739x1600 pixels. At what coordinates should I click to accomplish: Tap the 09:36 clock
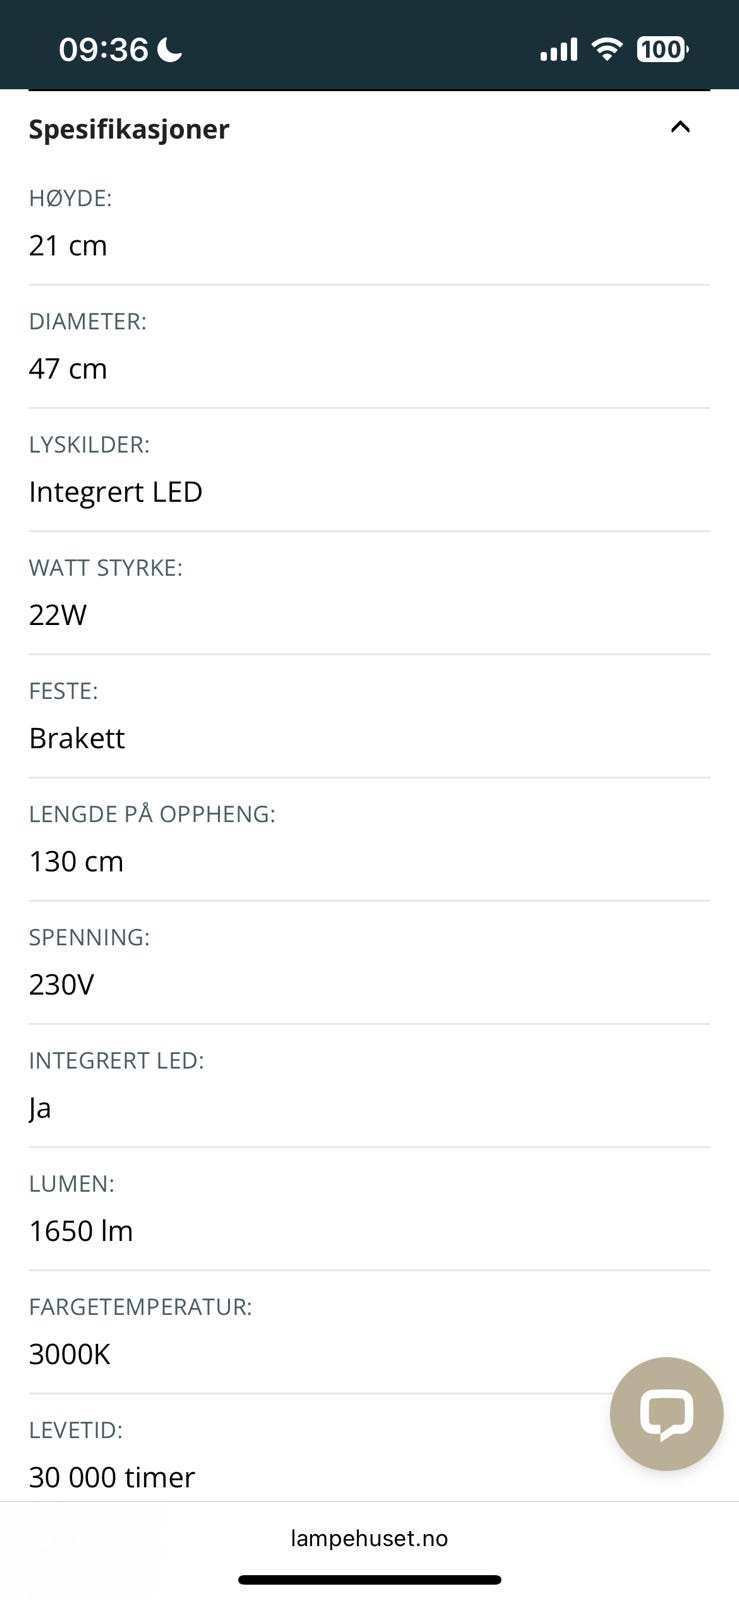click(x=103, y=49)
